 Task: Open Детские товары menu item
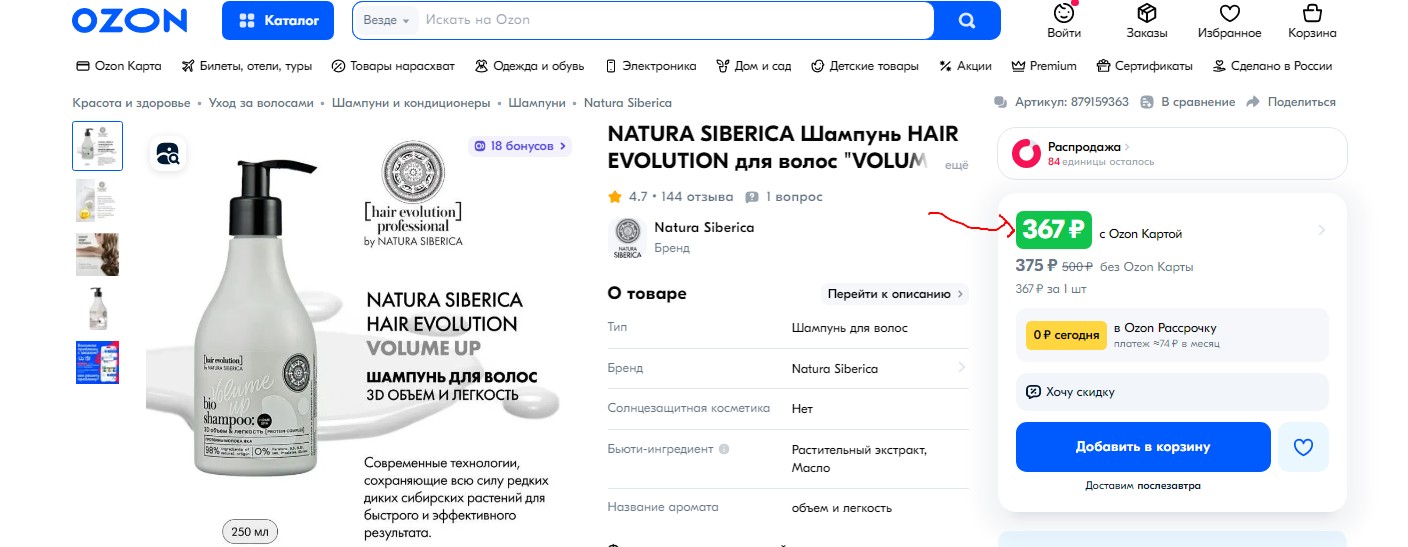coord(864,66)
